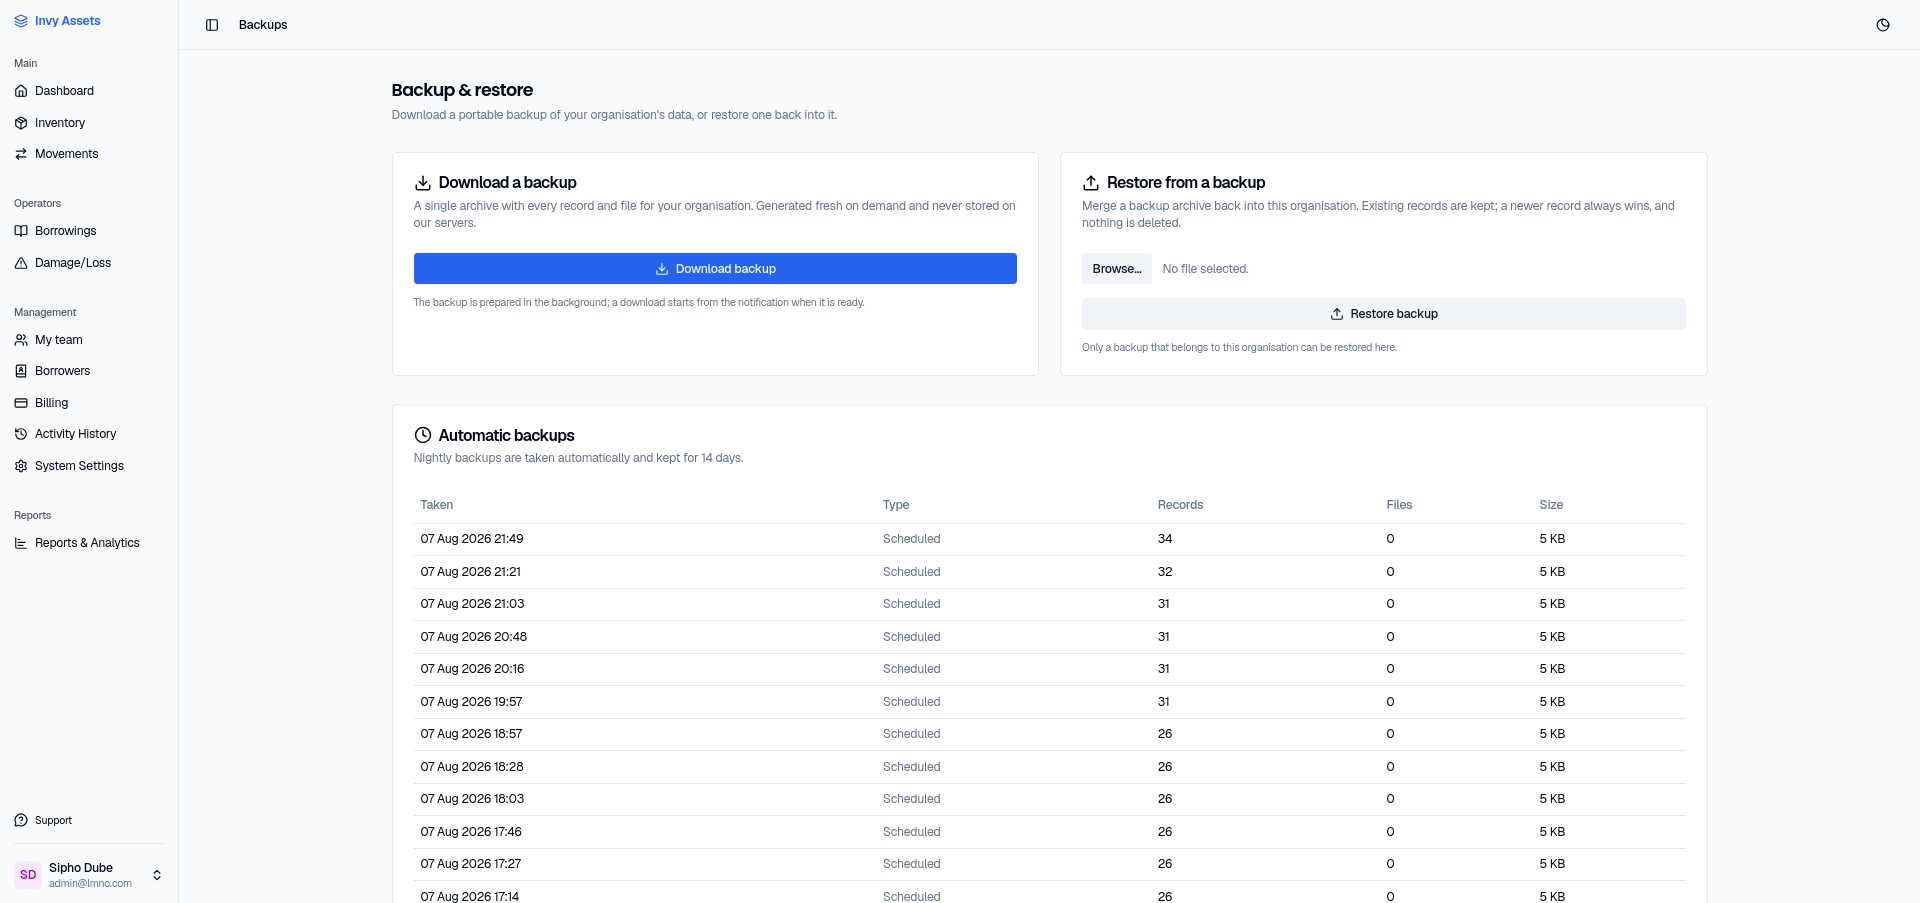Open Movements sidebar item
Viewport: 1920px width, 903px height.
(89, 154)
